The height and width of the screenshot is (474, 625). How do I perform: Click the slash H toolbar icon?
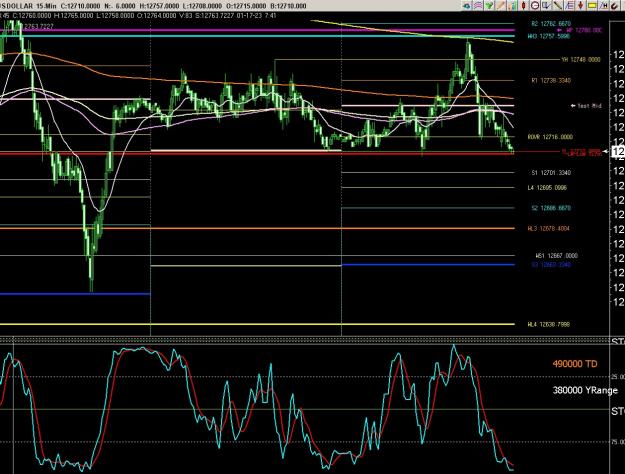coord(603,6)
